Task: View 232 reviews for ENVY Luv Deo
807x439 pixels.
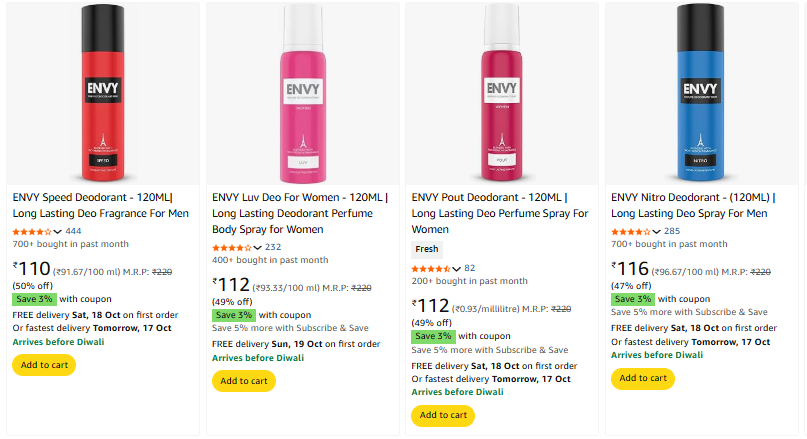Action: [273, 248]
